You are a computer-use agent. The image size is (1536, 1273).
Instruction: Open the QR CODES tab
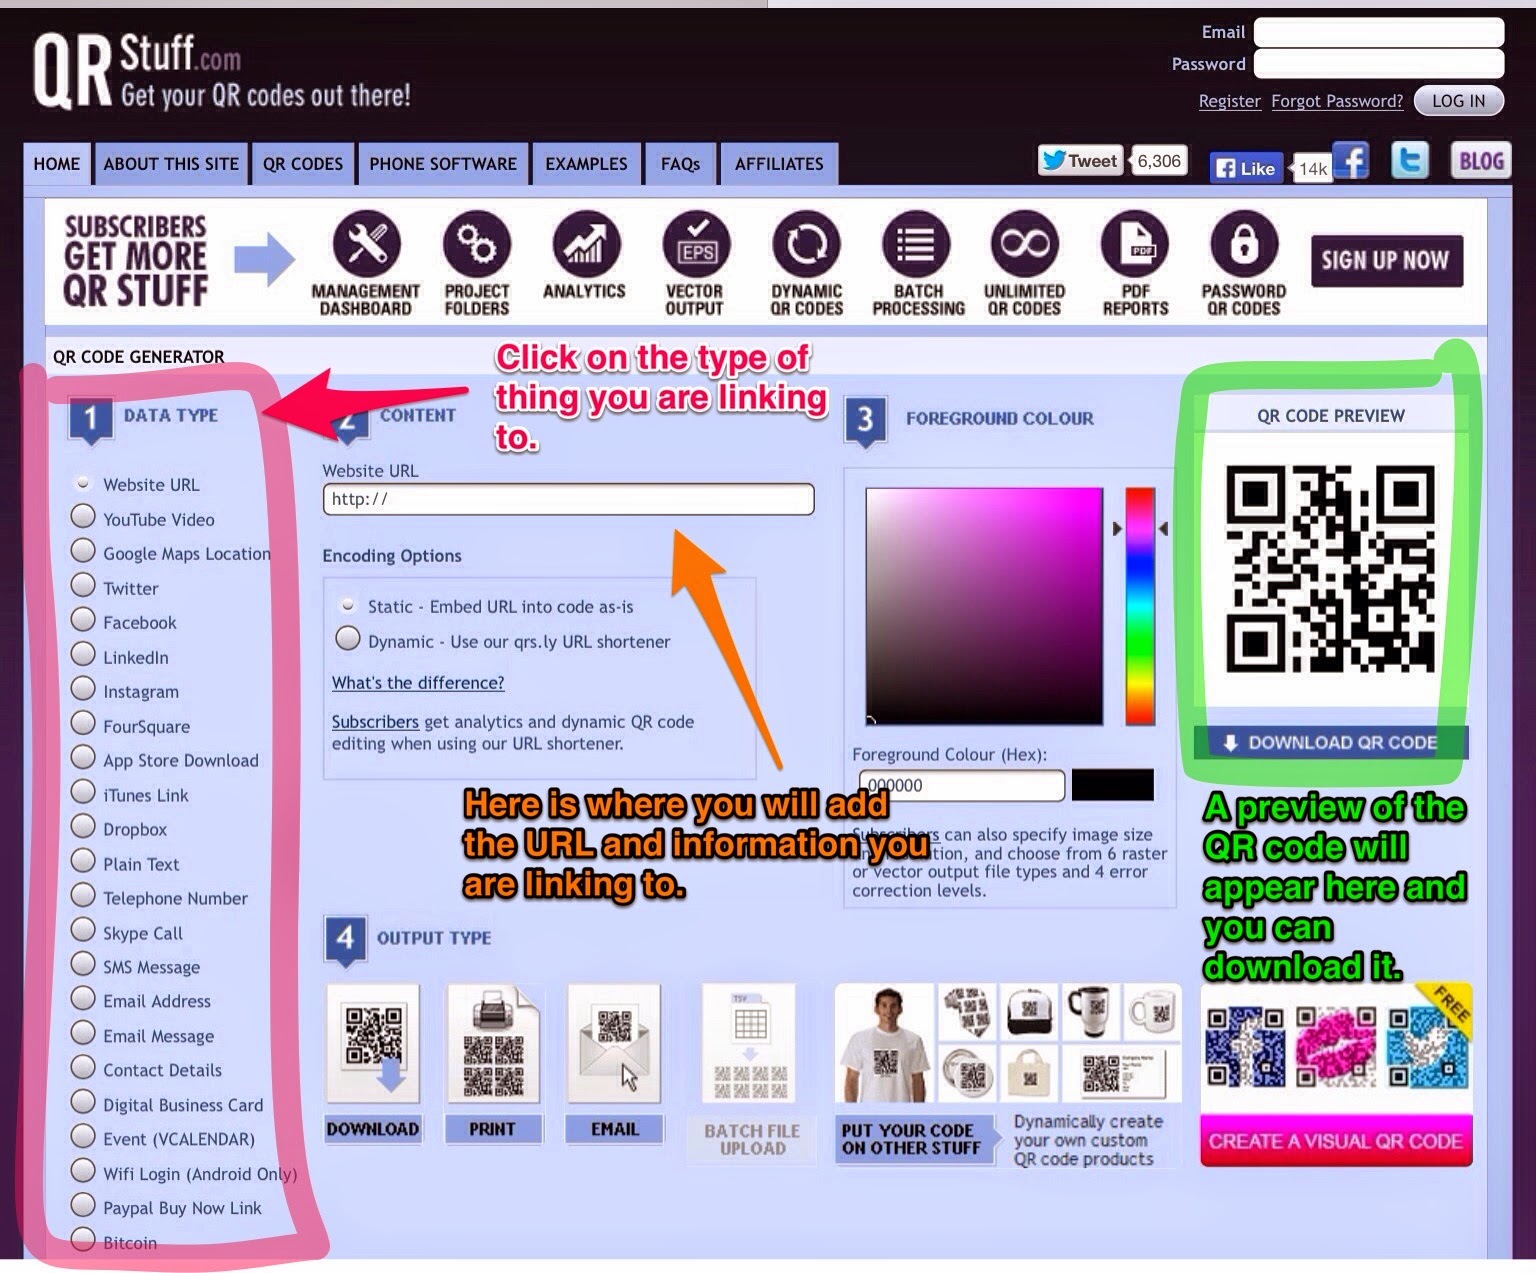303,164
